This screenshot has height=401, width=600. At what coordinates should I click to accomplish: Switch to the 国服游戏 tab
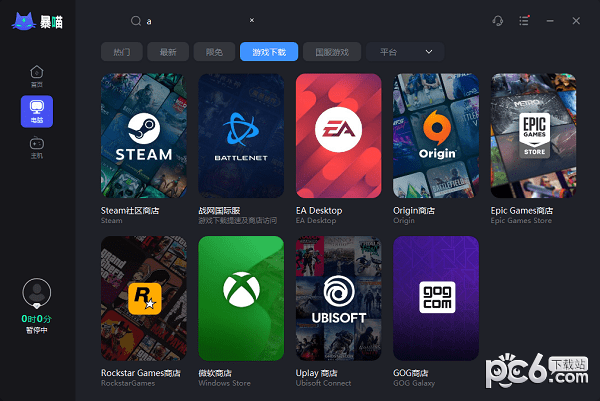[332, 52]
